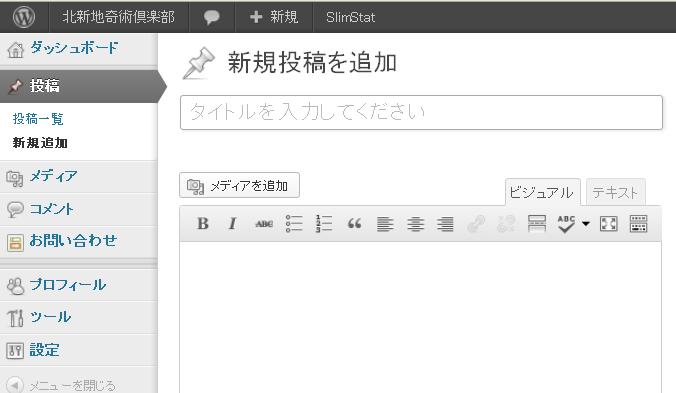Insert an unordered bullet list
The height and width of the screenshot is (393, 676).
tap(294, 224)
